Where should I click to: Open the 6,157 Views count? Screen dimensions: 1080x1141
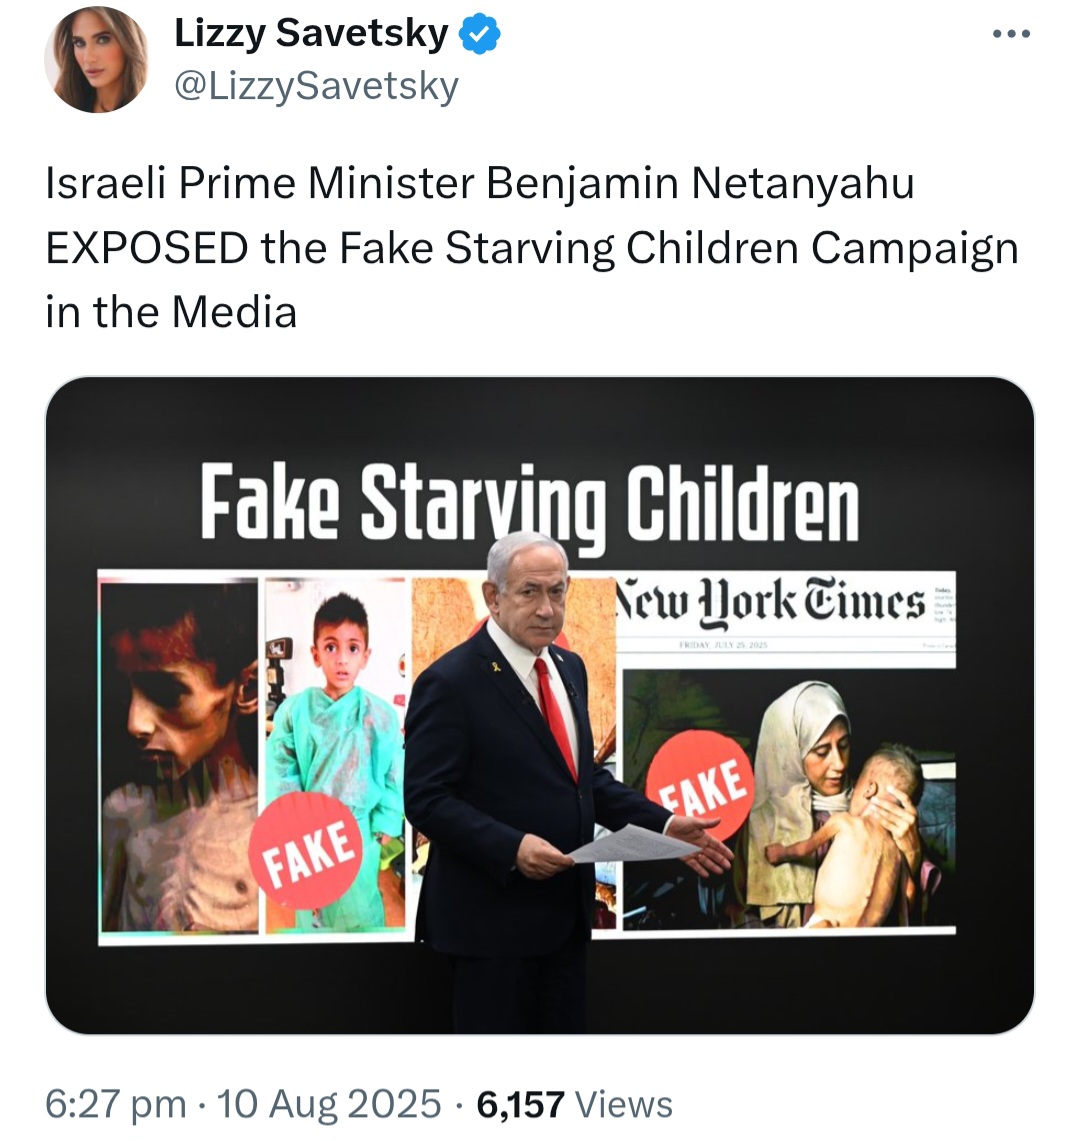(575, 1104)
